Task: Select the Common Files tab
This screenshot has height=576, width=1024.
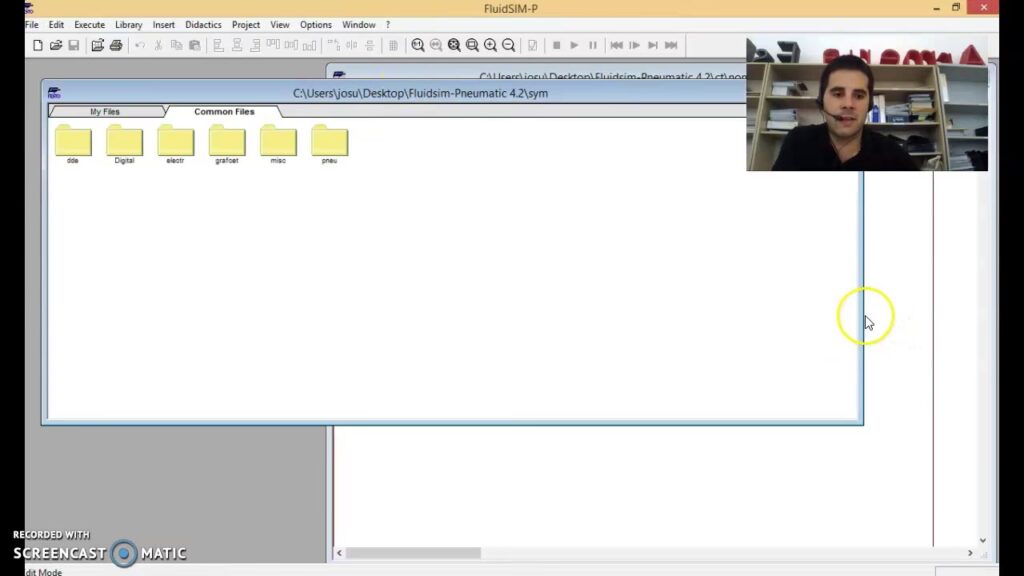Action: tap(224, 112)
